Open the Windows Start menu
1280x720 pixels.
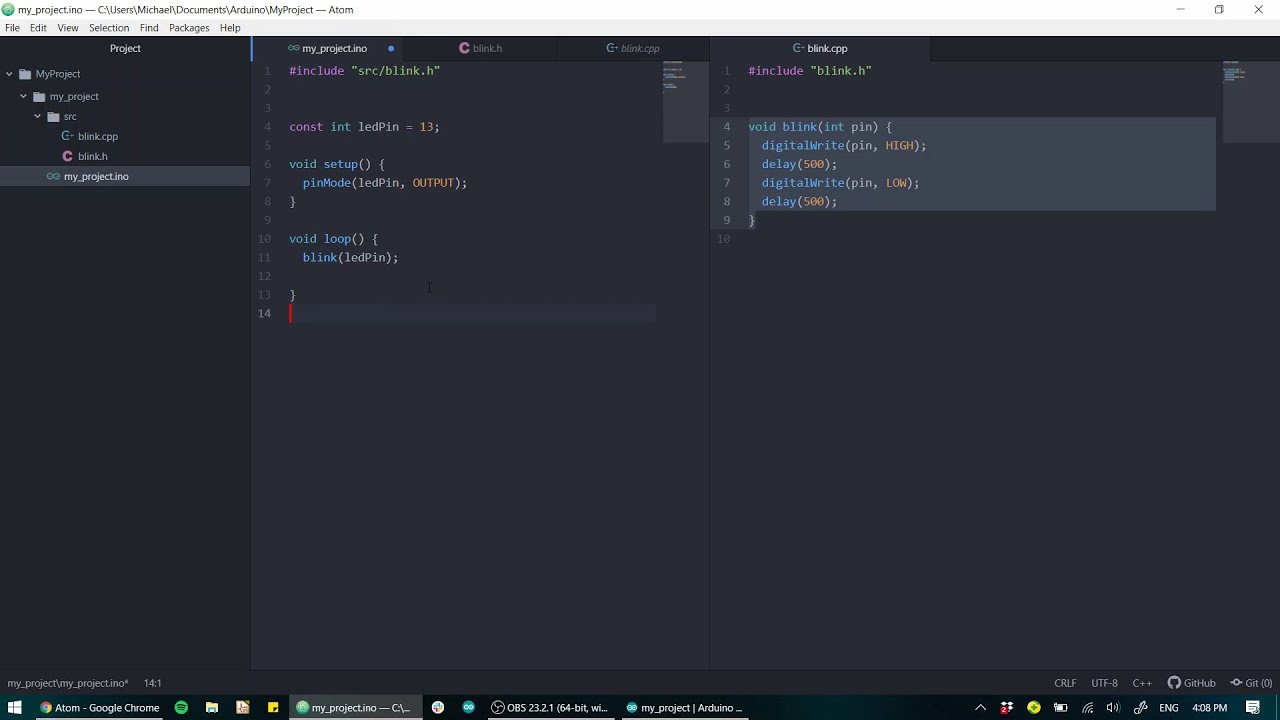tap(15, 707)
